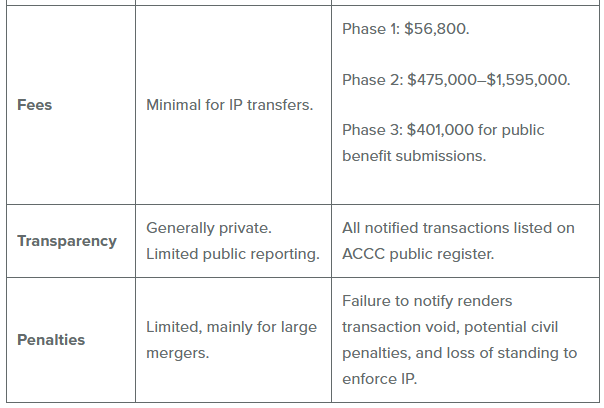Viewport: 604px width, 408px height.
Task: Click "penalties, and loss of standing to" line
Action: click(x=459, y=353)
